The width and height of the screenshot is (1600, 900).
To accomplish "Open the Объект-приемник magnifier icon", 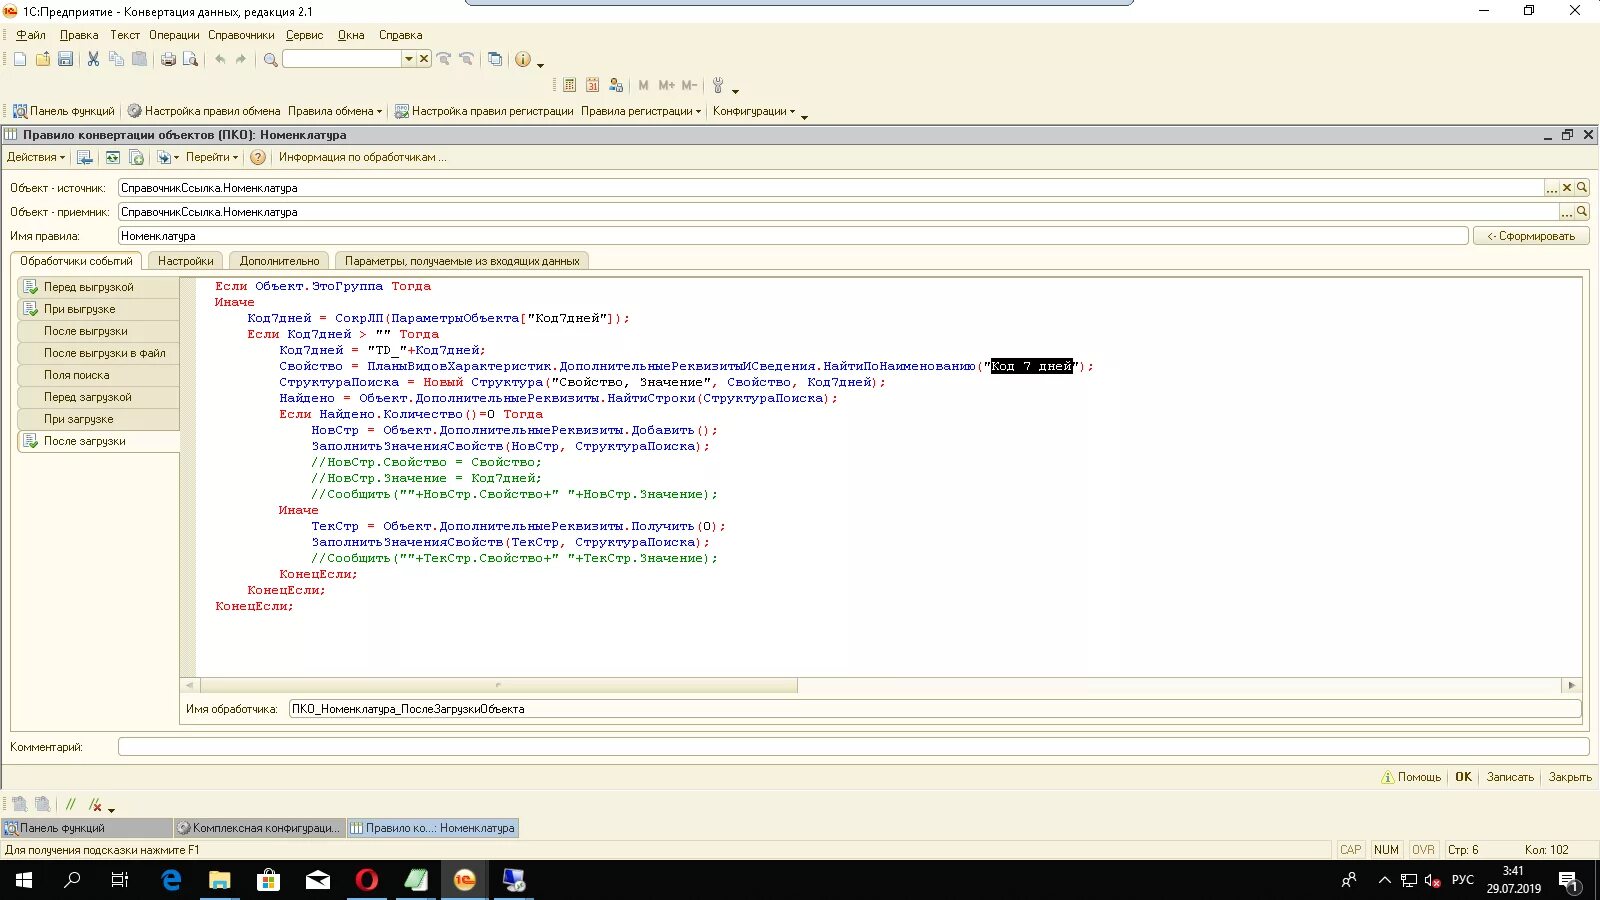I will [1582, 212].
